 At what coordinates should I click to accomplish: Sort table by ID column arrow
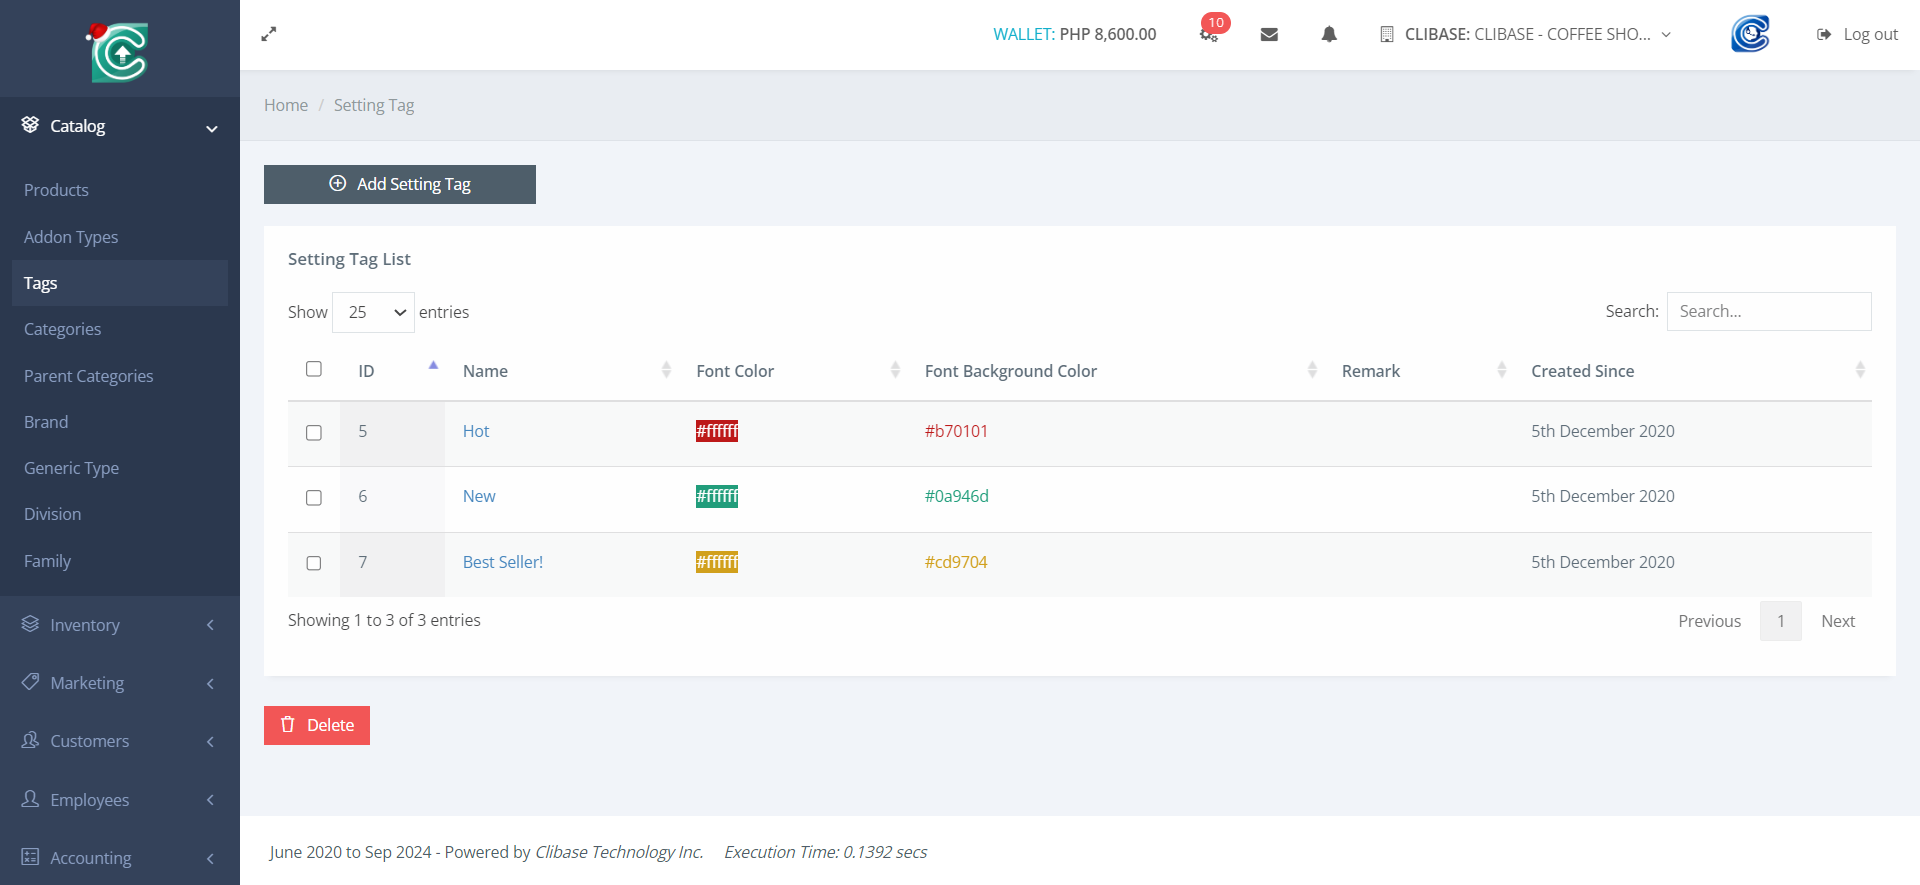(433, 367)
